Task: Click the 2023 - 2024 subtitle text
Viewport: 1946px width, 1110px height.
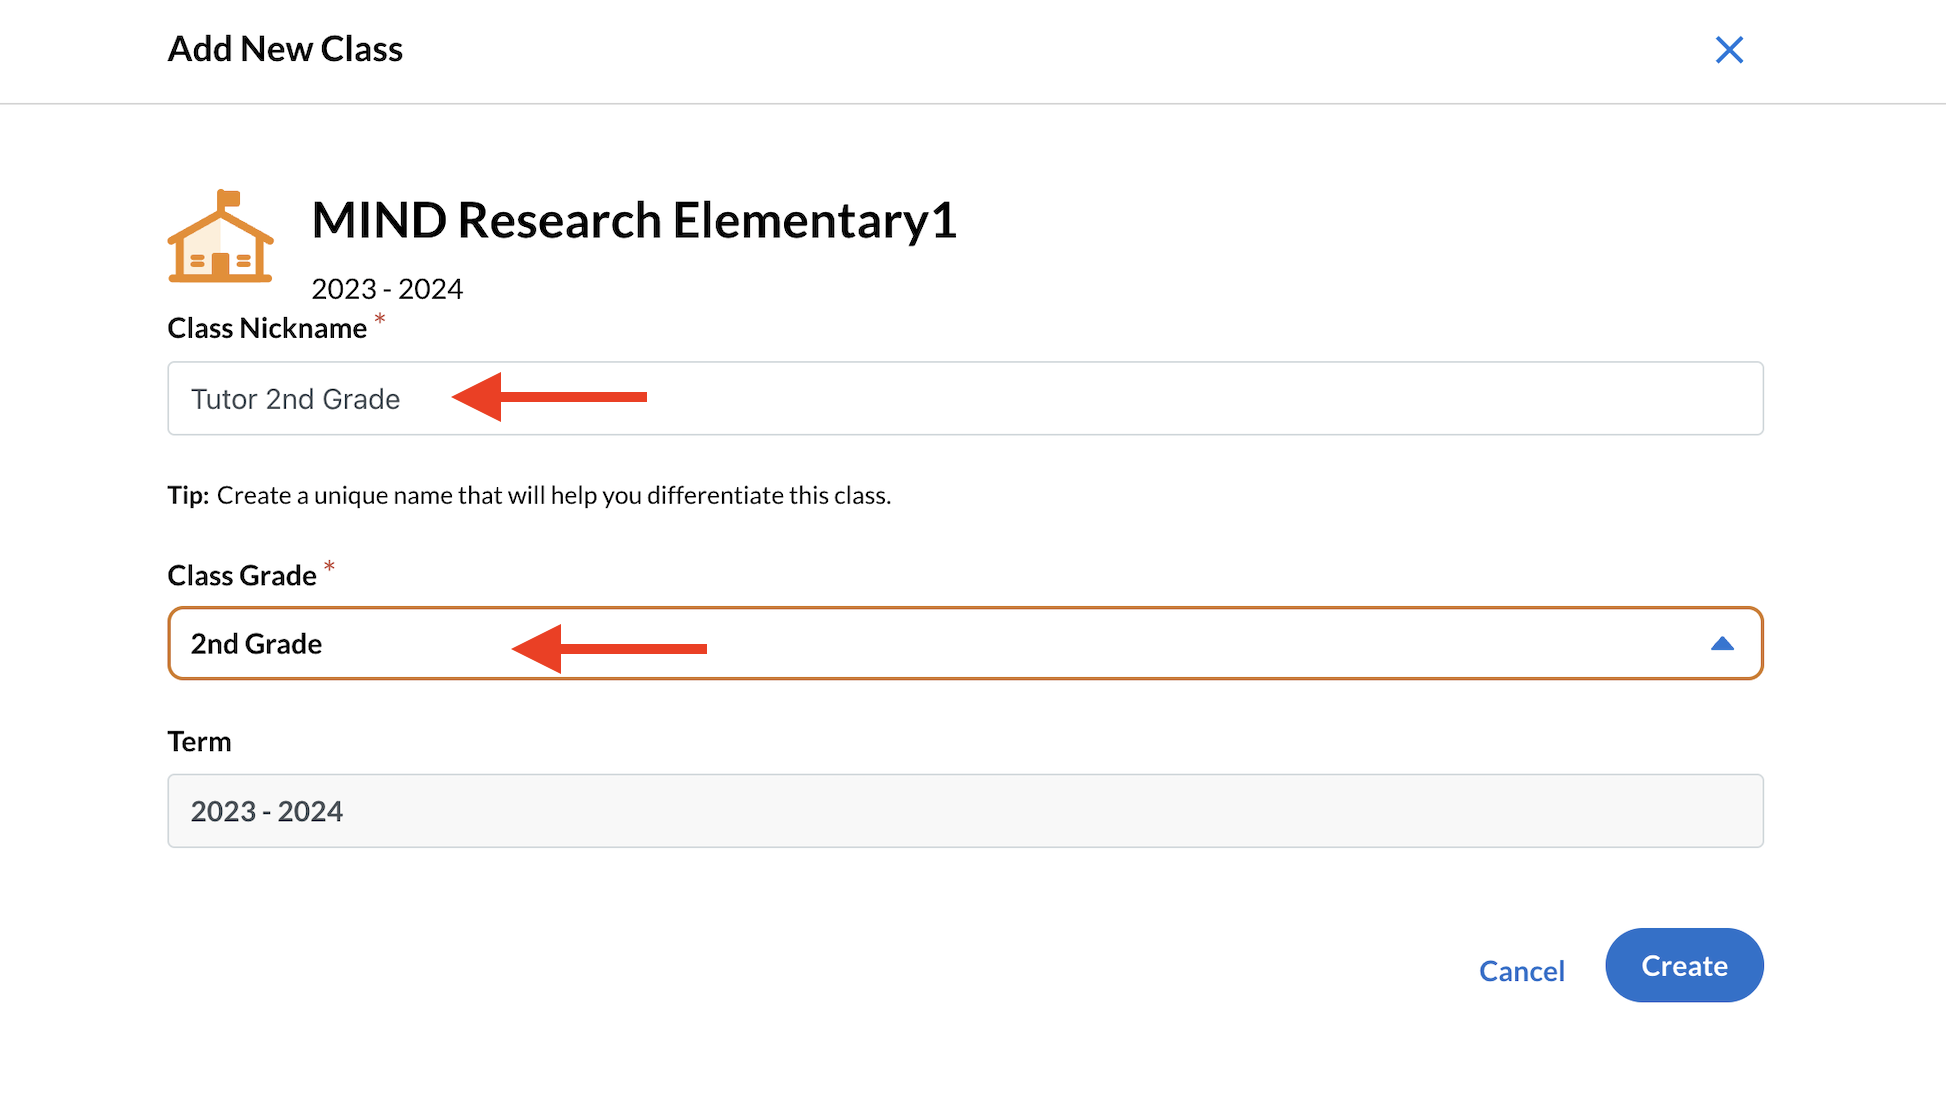Action: point(386,288)
